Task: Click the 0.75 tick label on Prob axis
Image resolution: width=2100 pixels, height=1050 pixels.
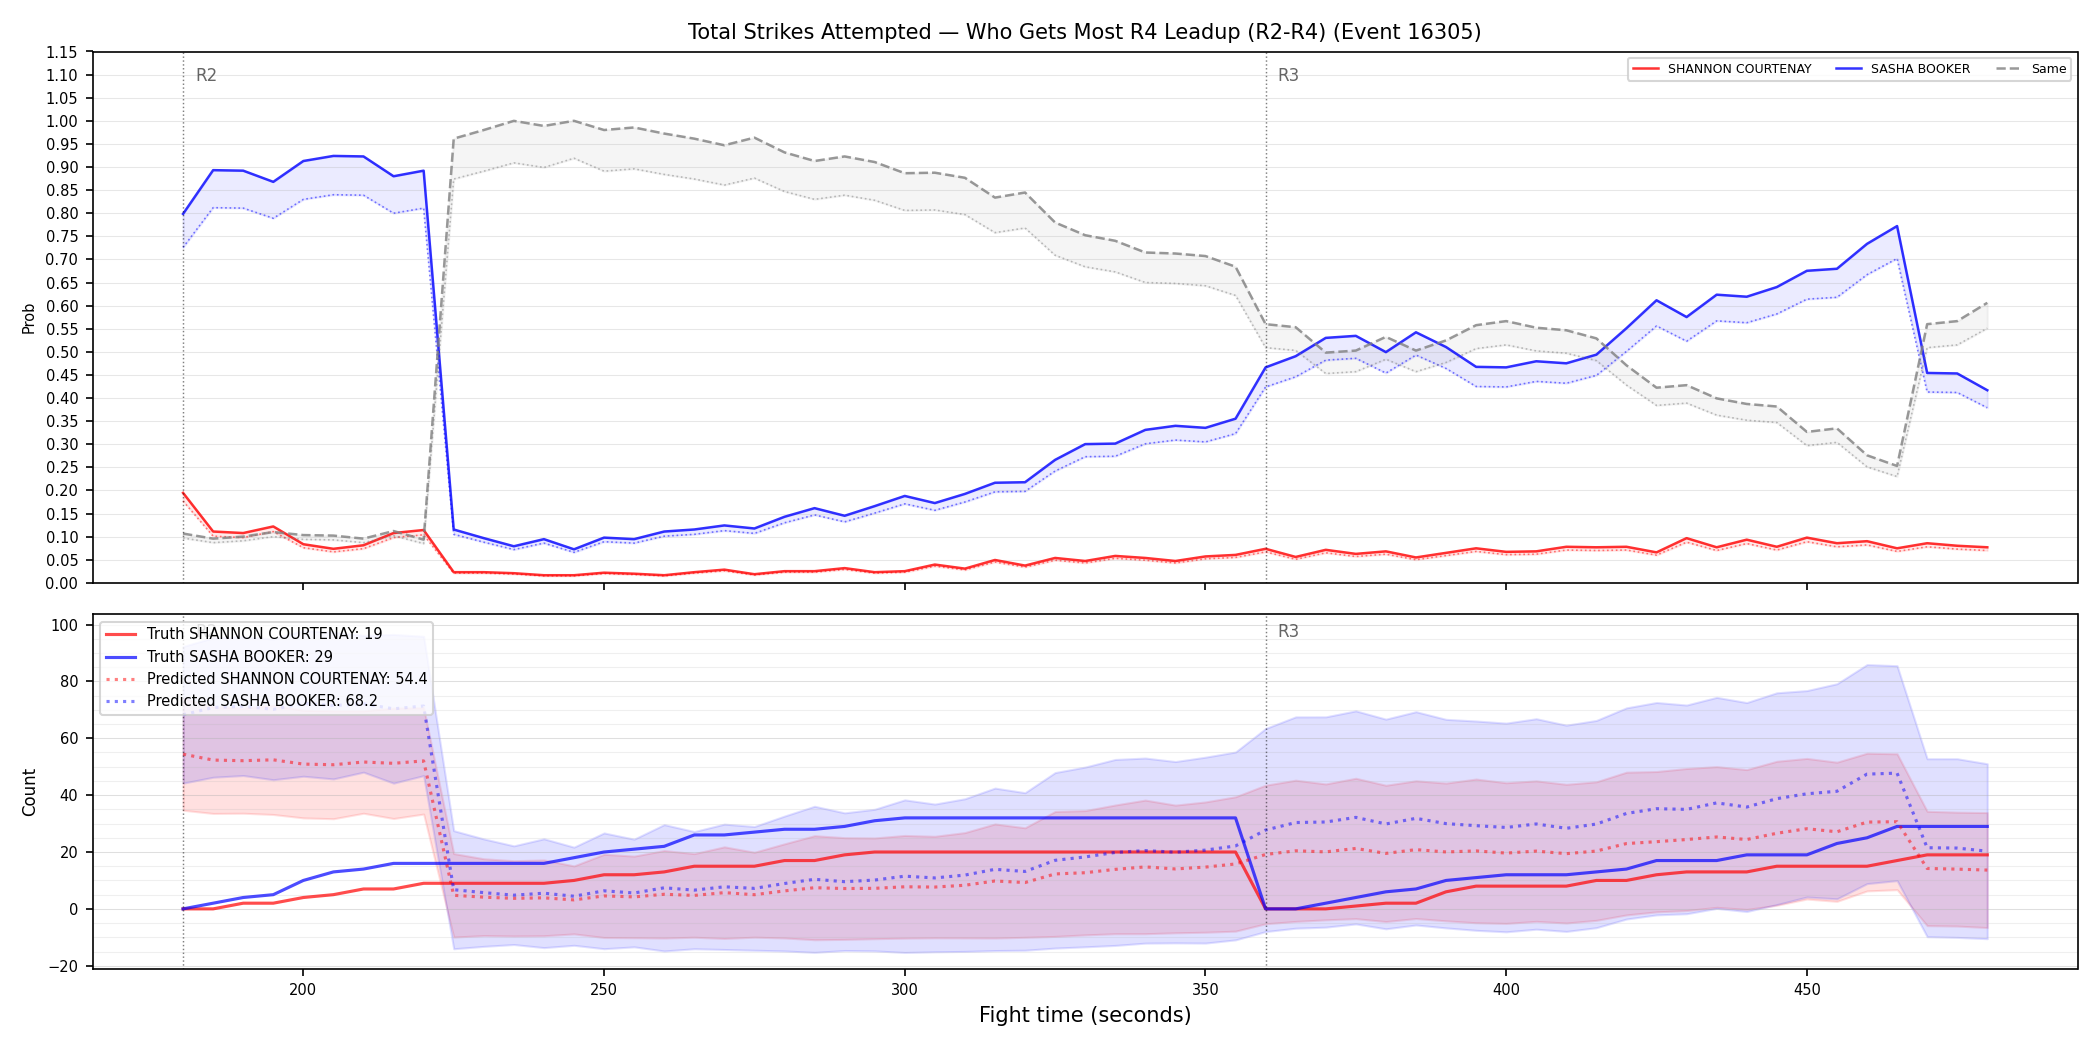Action: 62,237
